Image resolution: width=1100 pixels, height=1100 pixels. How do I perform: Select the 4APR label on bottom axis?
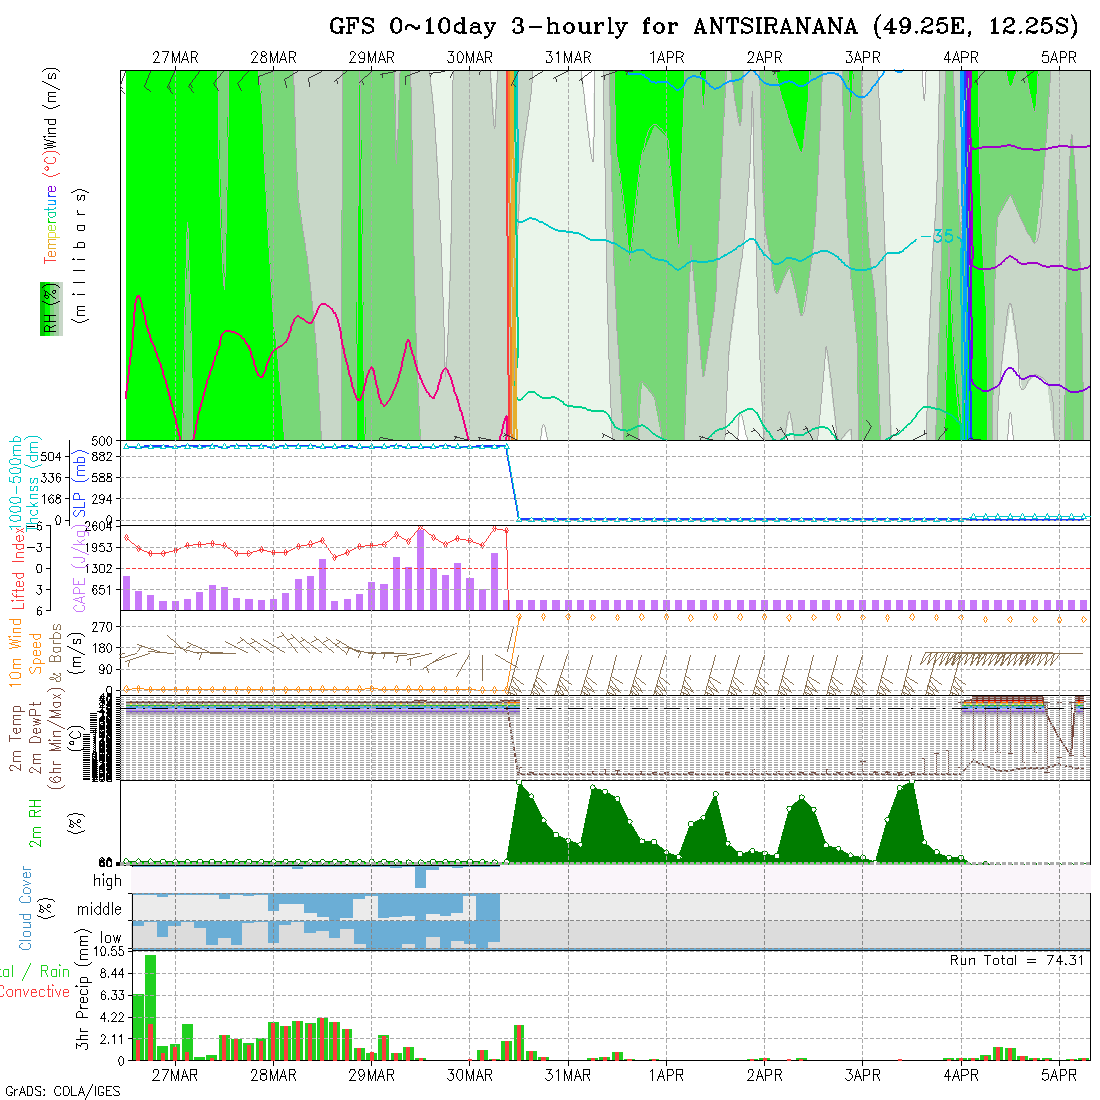[x=960, y=1075]
